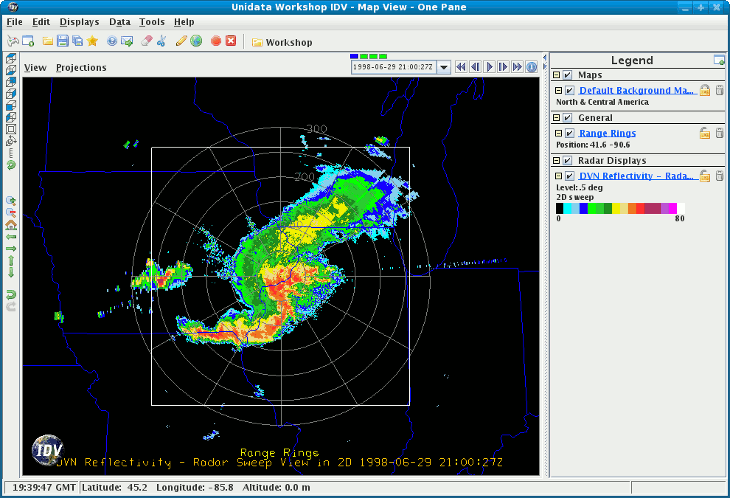Click the pencil drawing icon
730x498 pixels.
click(181, 42)
